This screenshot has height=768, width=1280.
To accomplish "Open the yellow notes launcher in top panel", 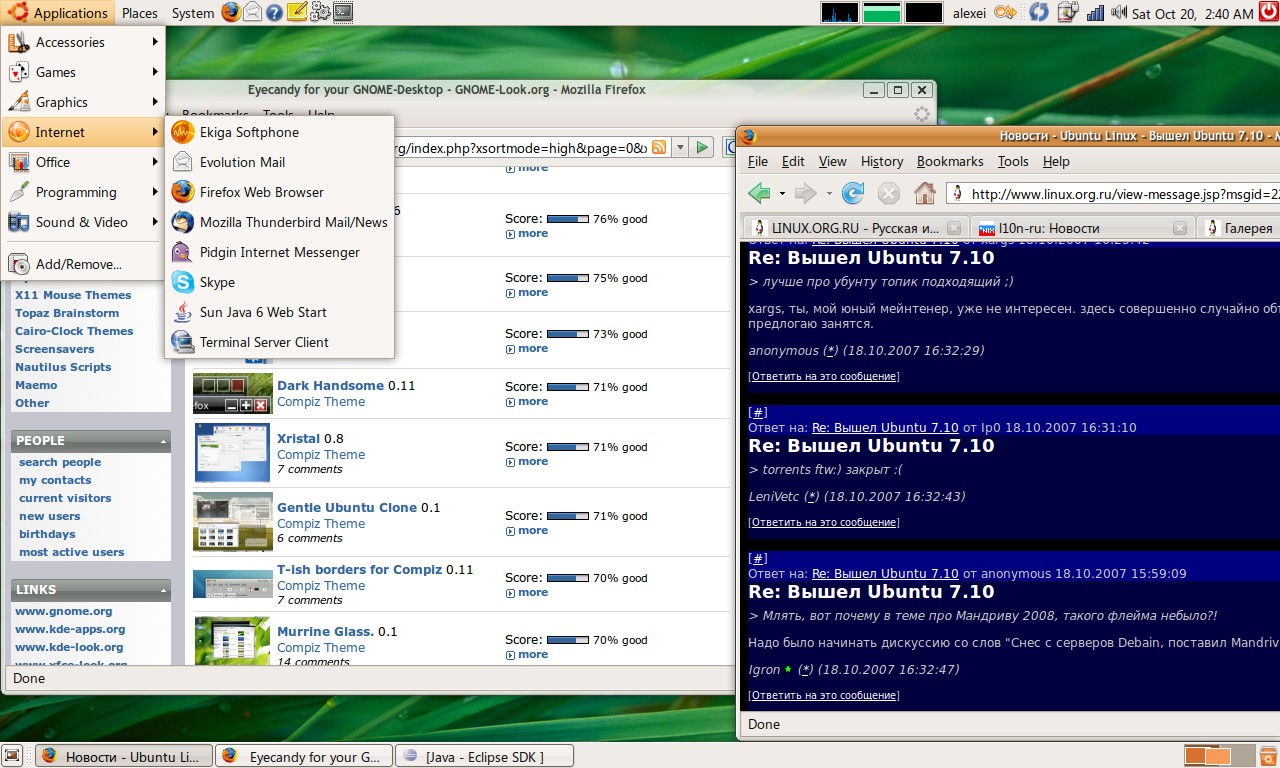I will point(297,12).
